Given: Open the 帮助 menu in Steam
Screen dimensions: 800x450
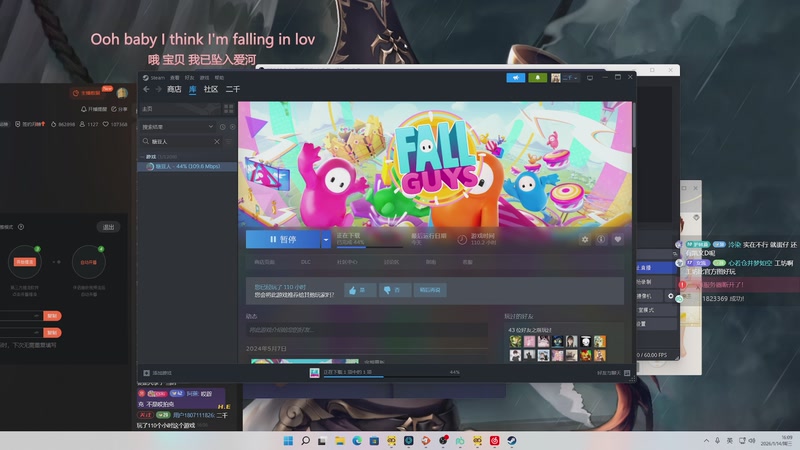Looking at the screenshot, I should [219, 78].
